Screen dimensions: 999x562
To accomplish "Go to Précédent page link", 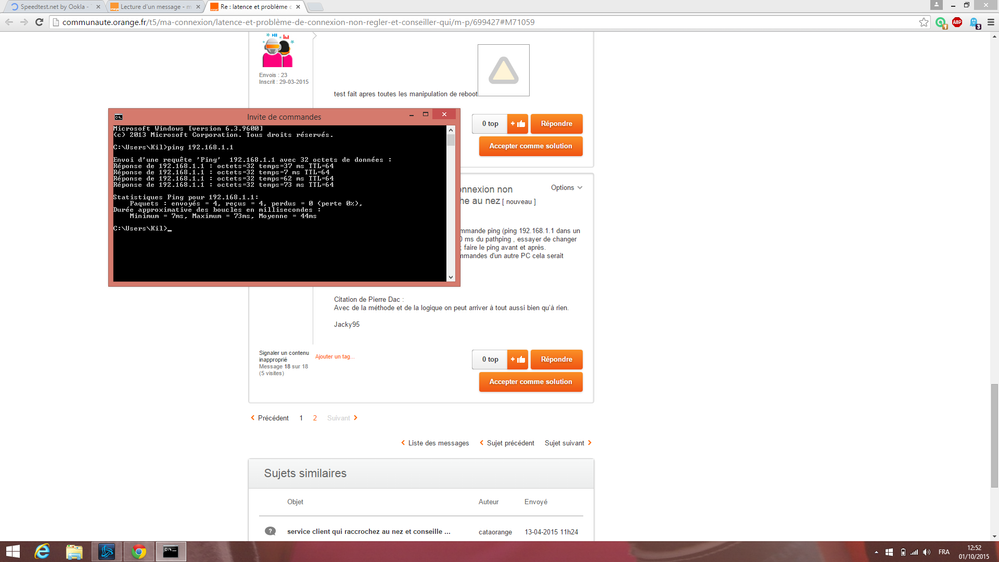I will 270,418.
